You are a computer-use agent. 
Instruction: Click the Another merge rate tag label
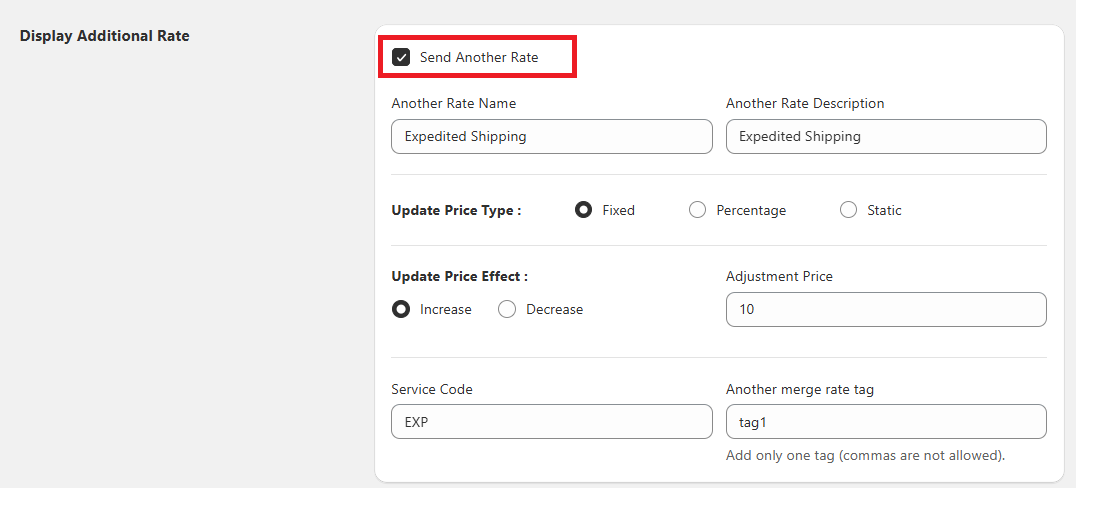(x=799, y=389)
